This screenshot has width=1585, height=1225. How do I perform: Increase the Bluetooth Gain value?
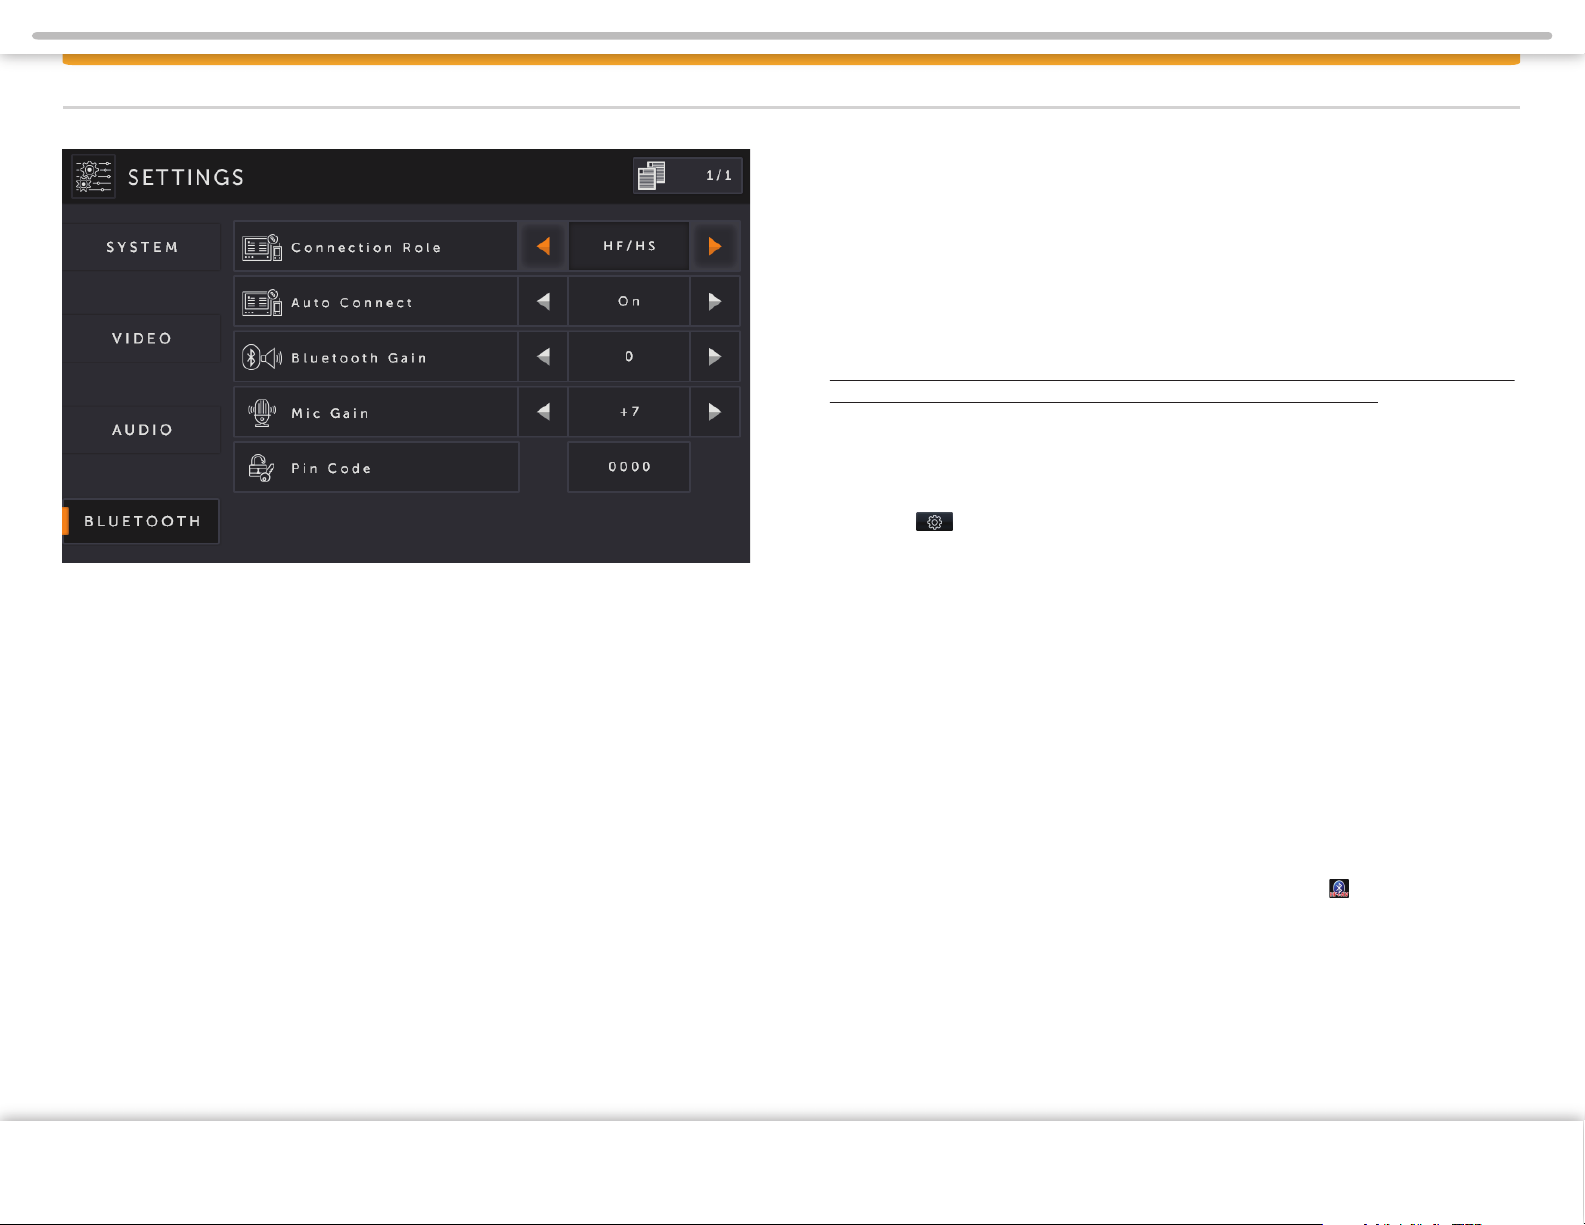click(x=715, y=356)
